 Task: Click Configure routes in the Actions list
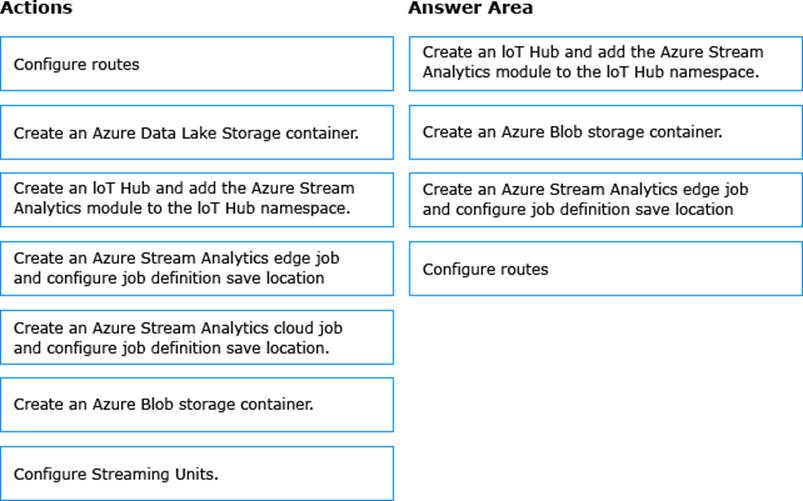(197, 64)
